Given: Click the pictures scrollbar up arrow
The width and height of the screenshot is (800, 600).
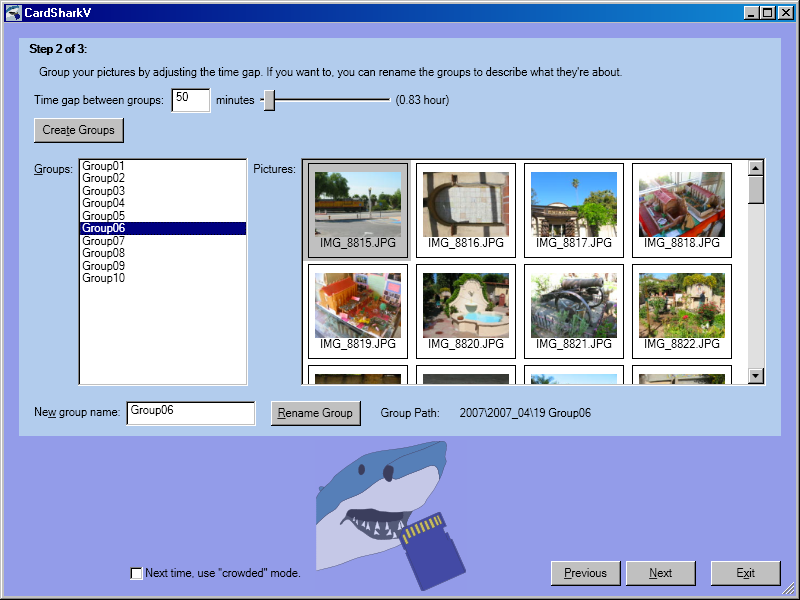Looking at the screenshot, I should click(x=756, y=168).
